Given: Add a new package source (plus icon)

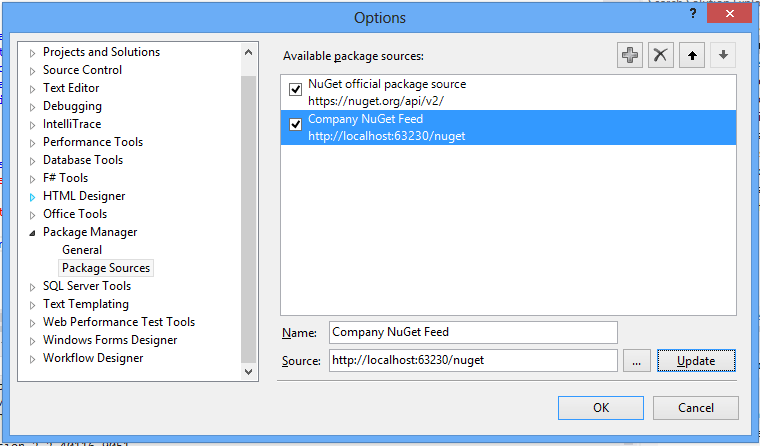Looking at the screenshot, I should tap(630, 56).
